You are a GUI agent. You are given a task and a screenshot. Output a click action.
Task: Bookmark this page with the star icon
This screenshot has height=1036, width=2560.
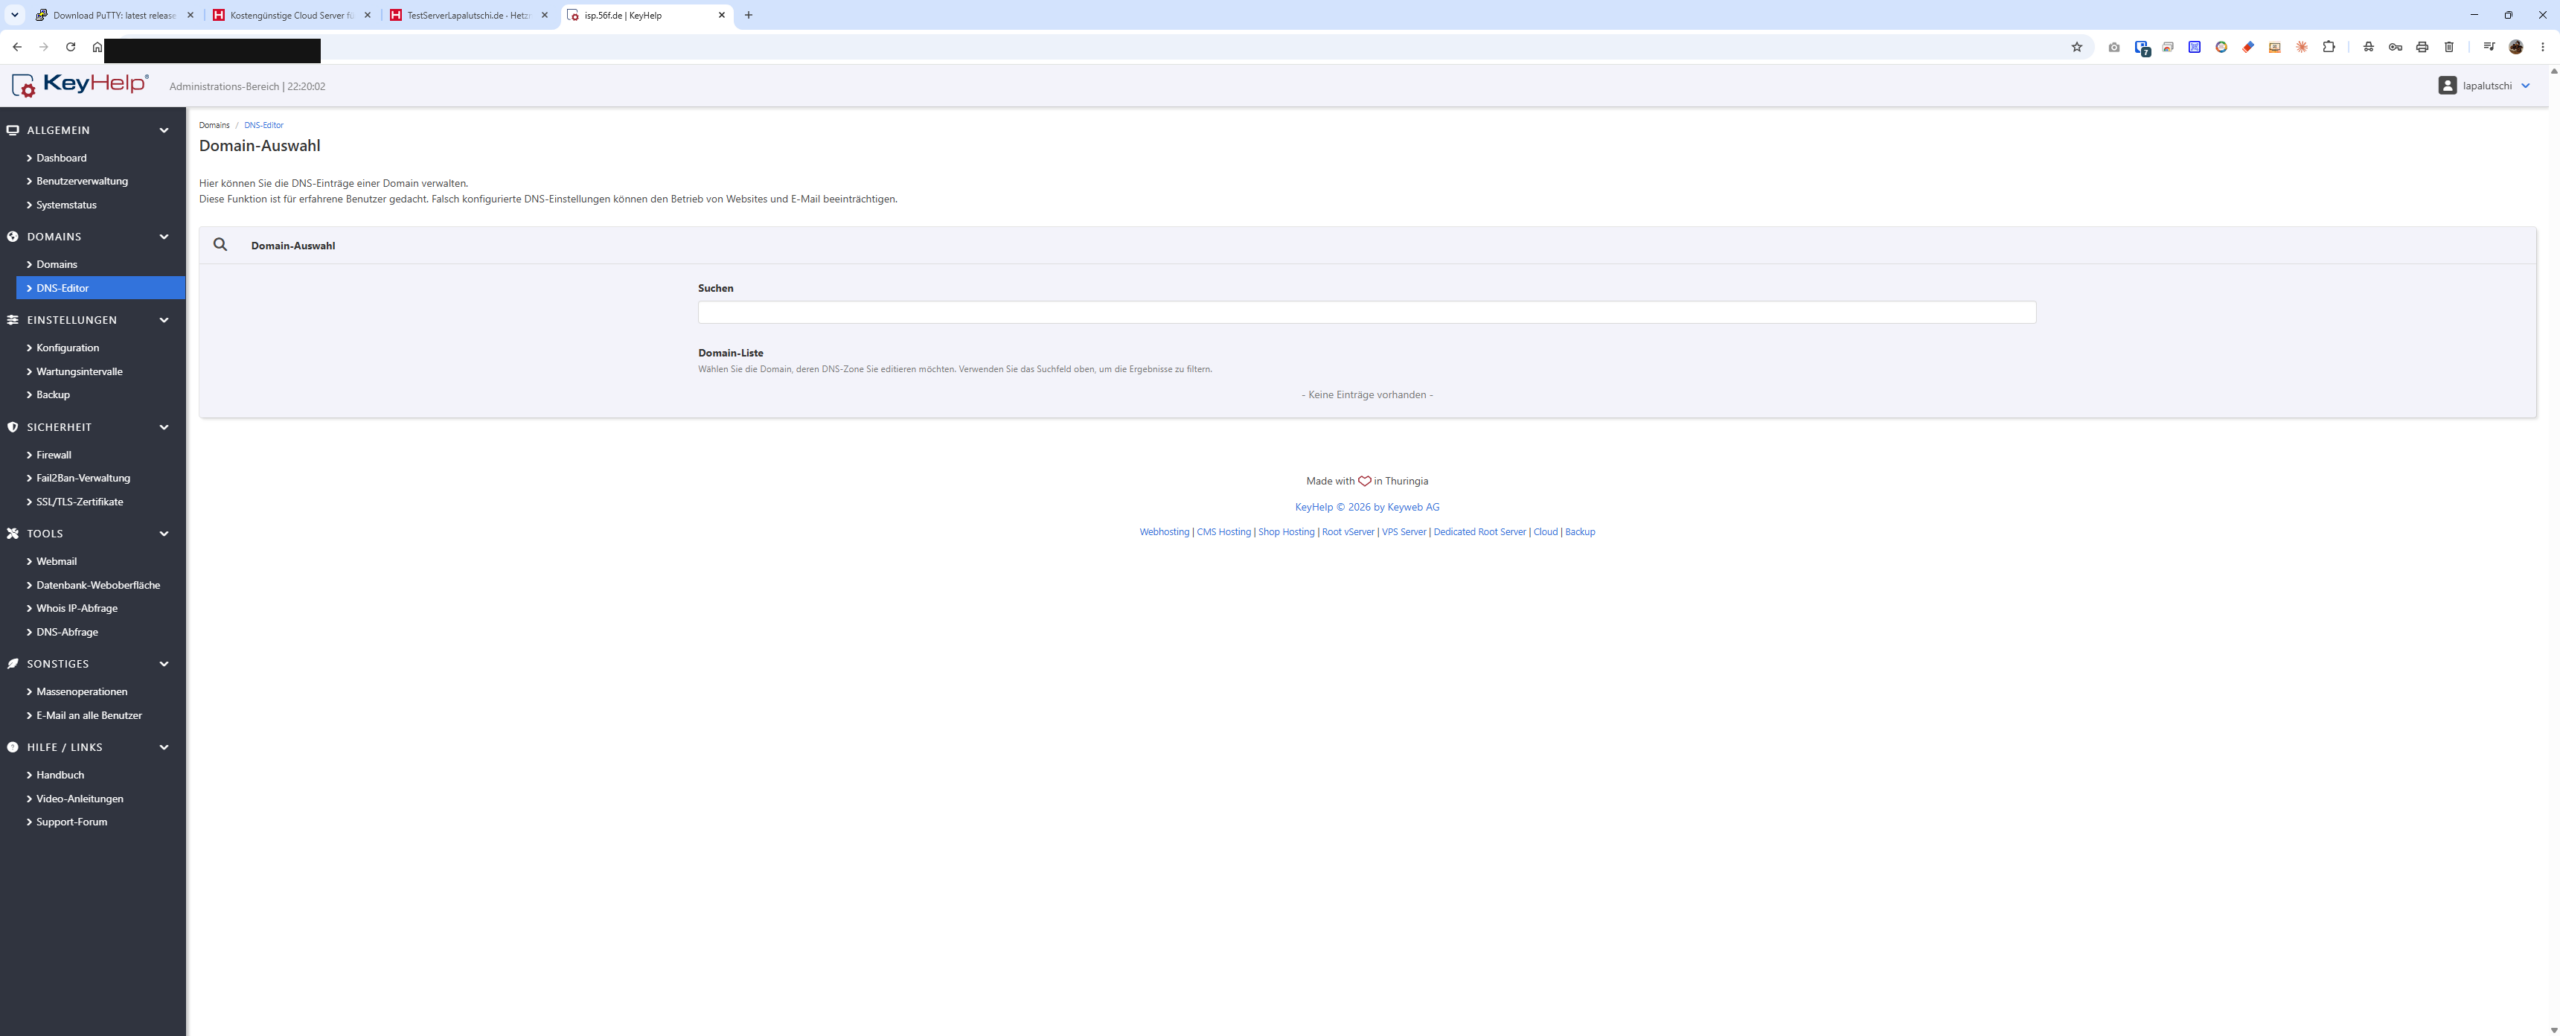pos(2077,47)
